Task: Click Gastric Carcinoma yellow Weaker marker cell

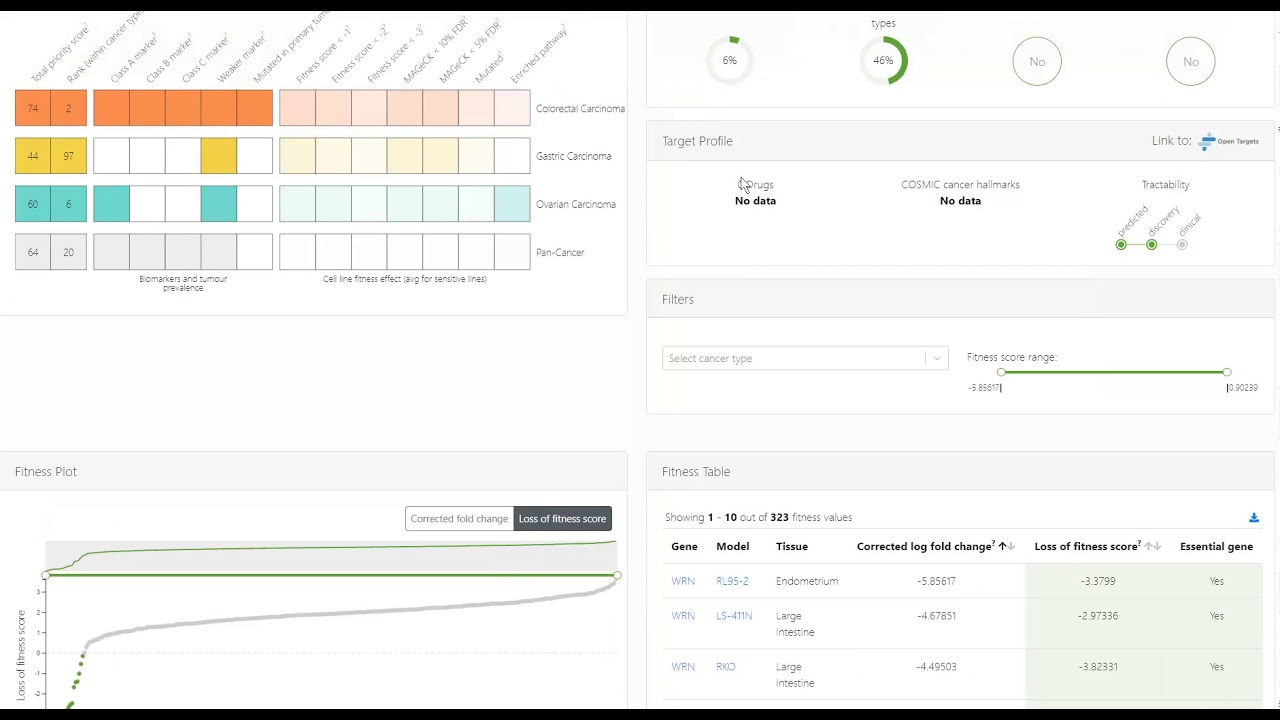Action: coord(219,156)
